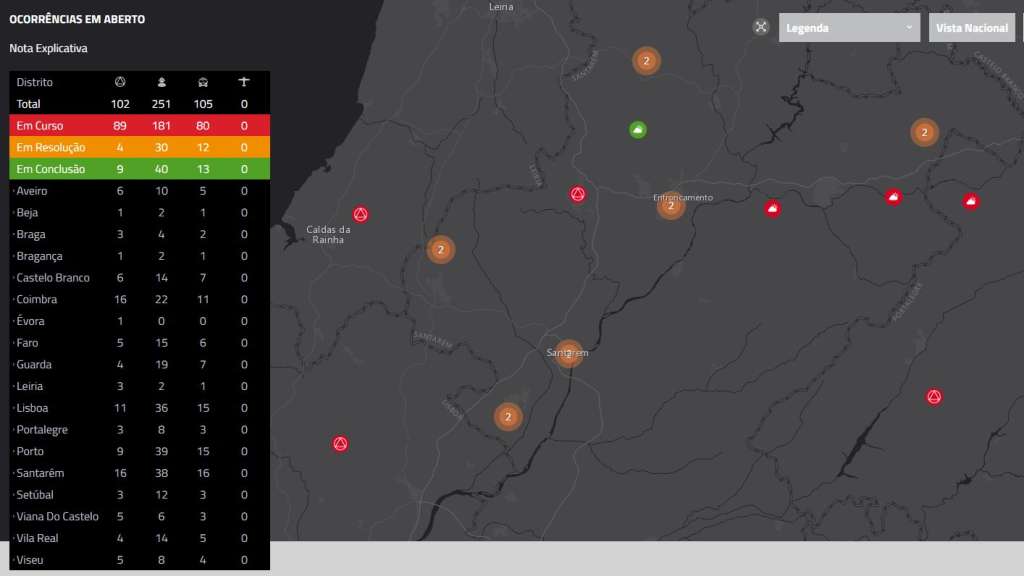Click the personnel icon in table header
Image resolution: width=1024 pixels, height=576 pixels.
coord(162,82)
